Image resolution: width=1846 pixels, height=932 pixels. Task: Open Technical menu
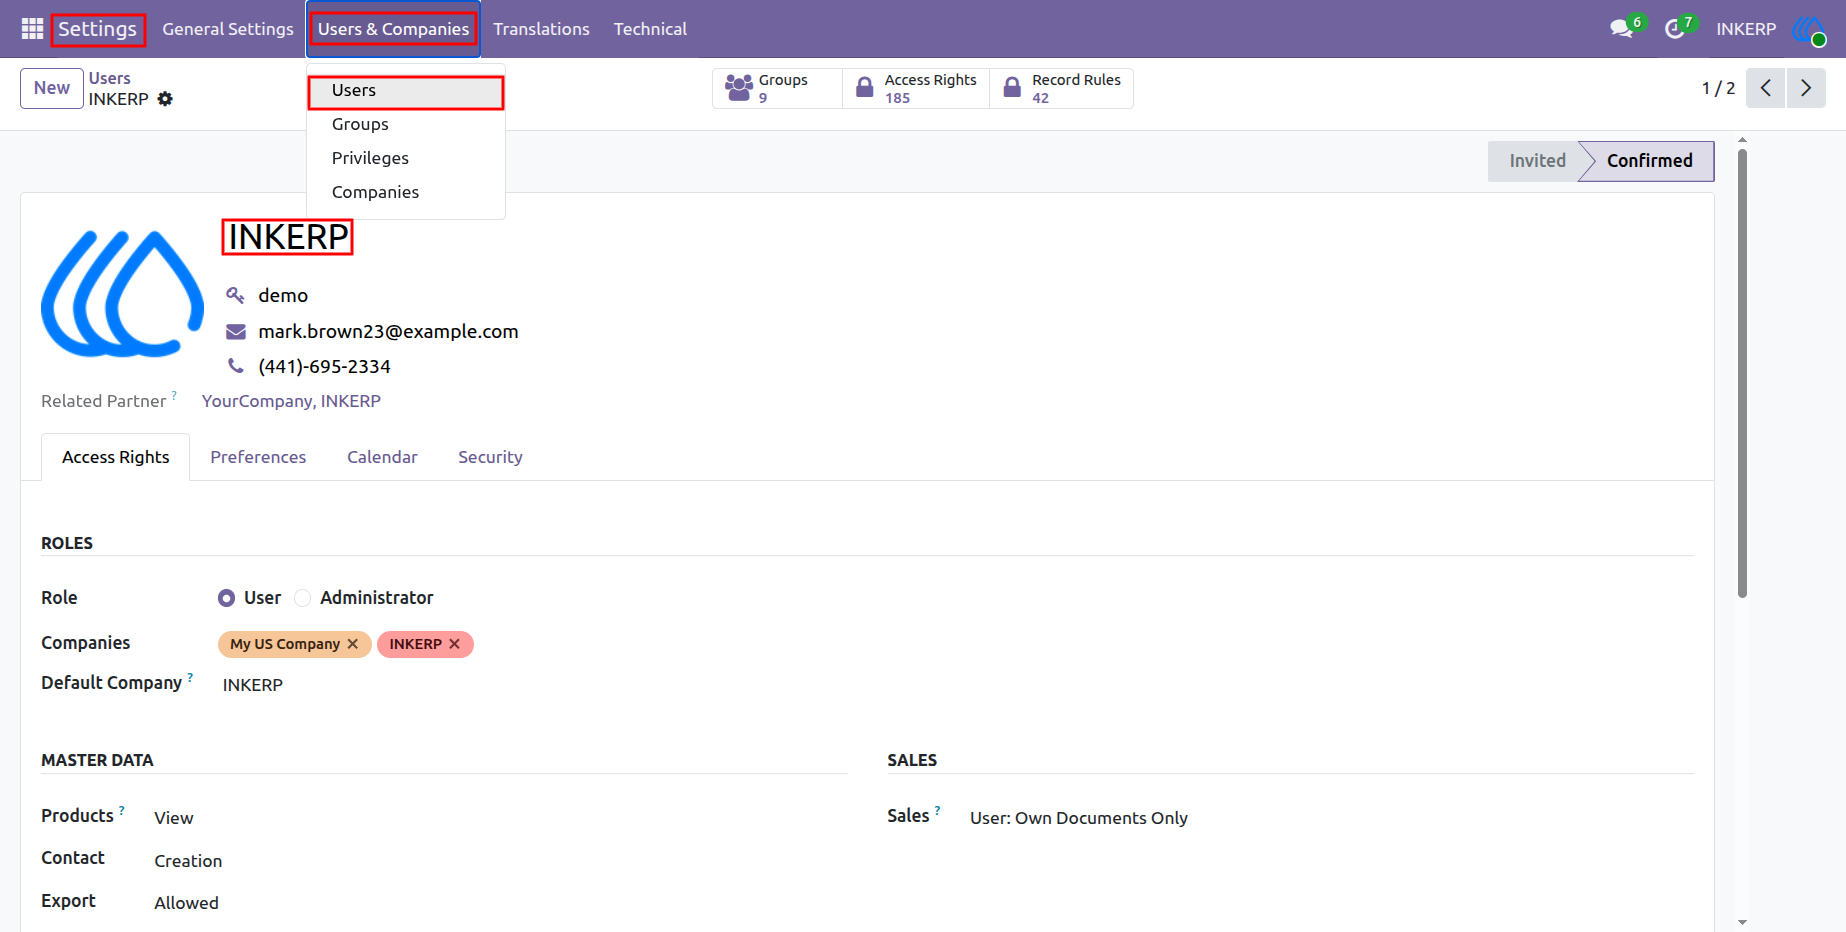[x=650, y=29]
